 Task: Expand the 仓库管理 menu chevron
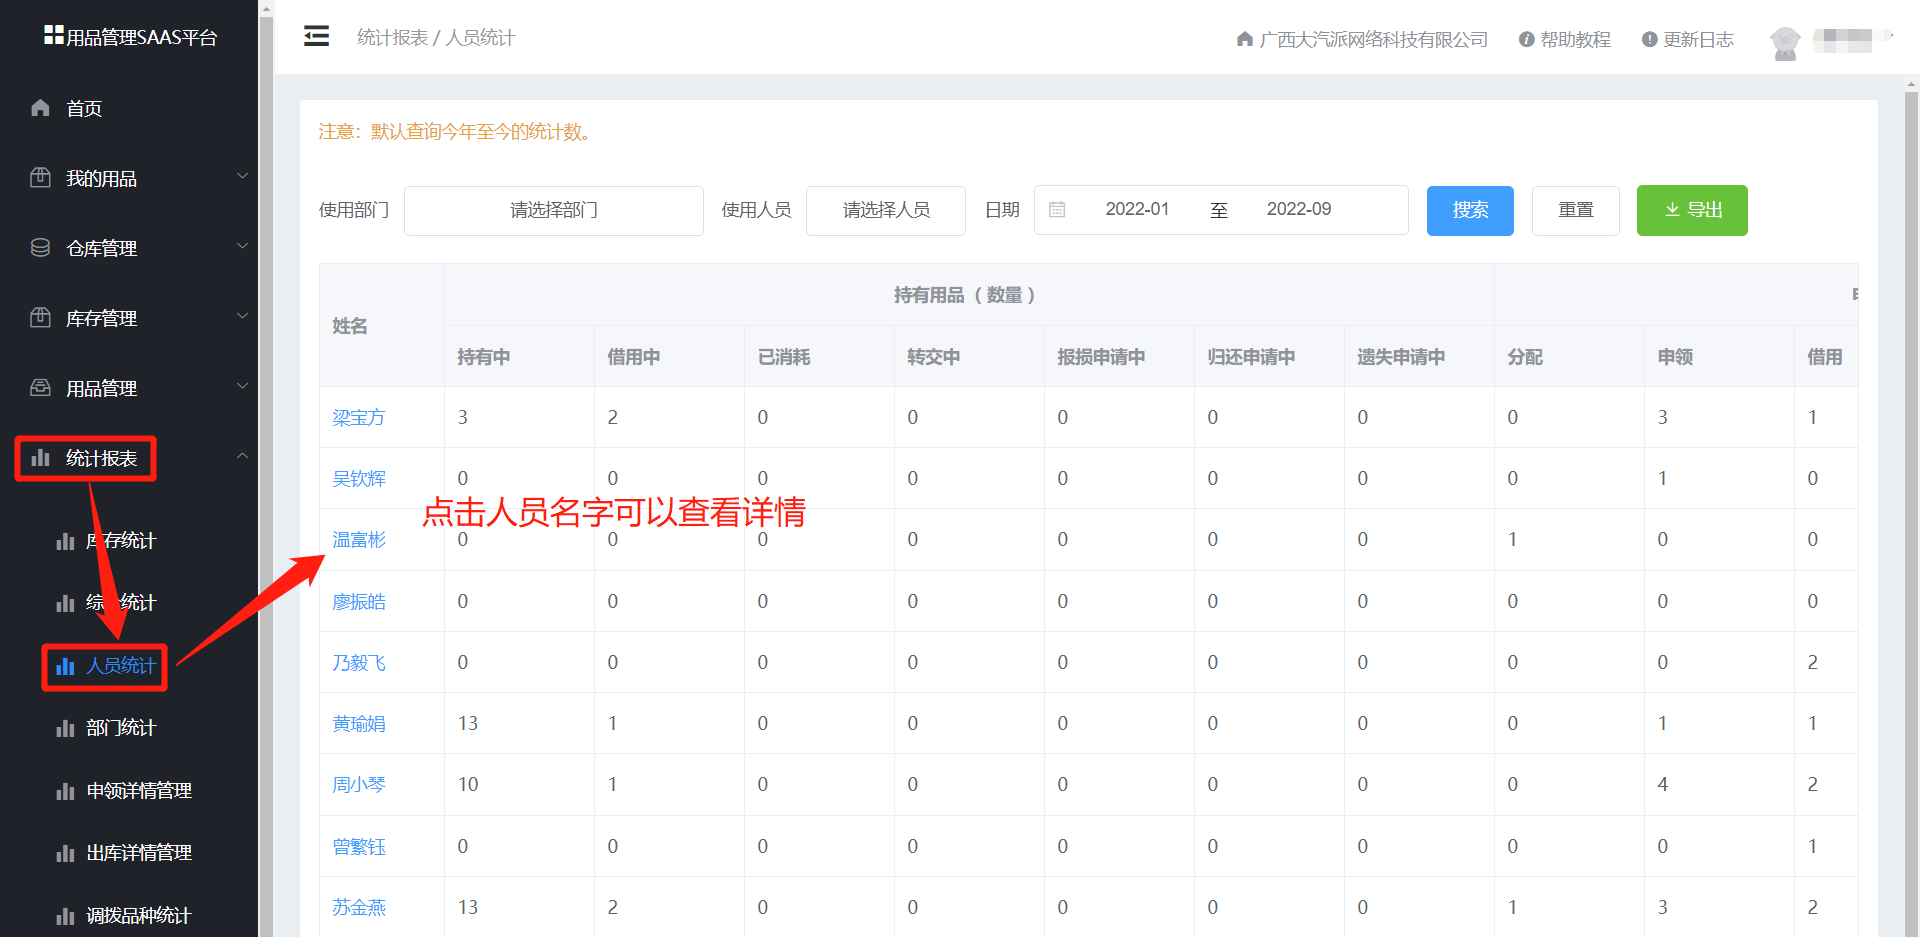point(242,246)
